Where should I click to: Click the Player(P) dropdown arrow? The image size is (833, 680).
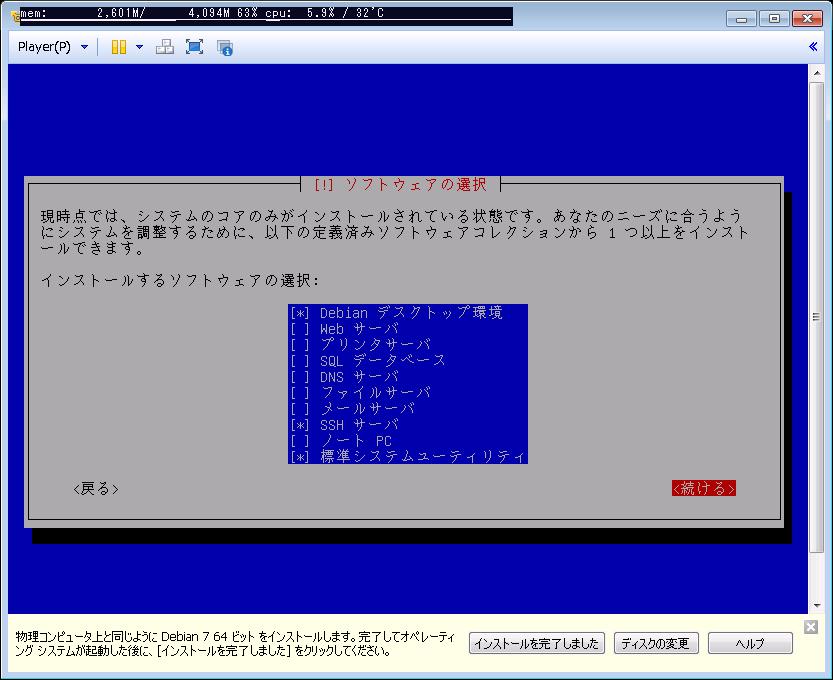(x=84, y=47)
